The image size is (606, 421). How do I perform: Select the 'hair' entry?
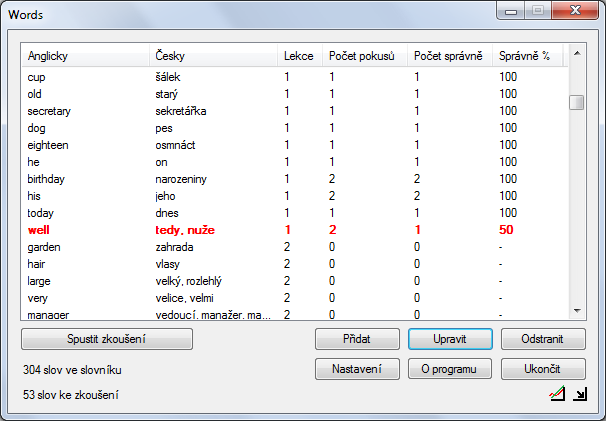tap(294, 264)
